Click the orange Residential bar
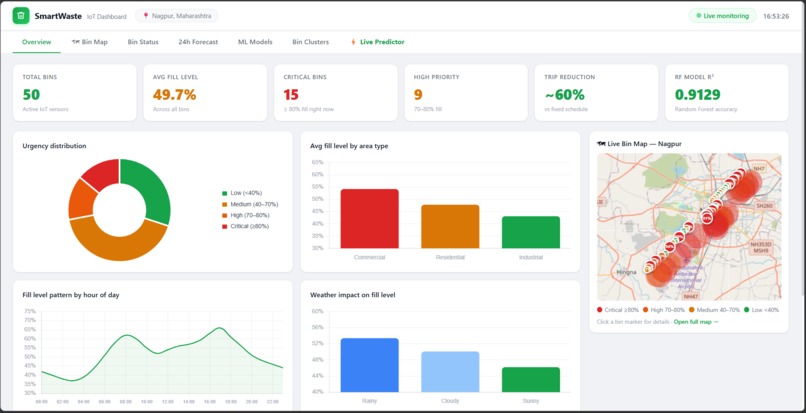806x413 pixels. (x=450, y=226)
